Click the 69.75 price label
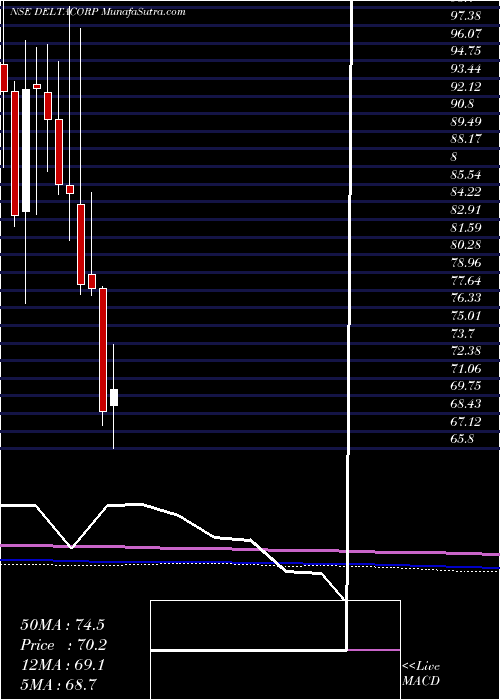The height and width of the screenshot is (700, 500). (466, 386)
